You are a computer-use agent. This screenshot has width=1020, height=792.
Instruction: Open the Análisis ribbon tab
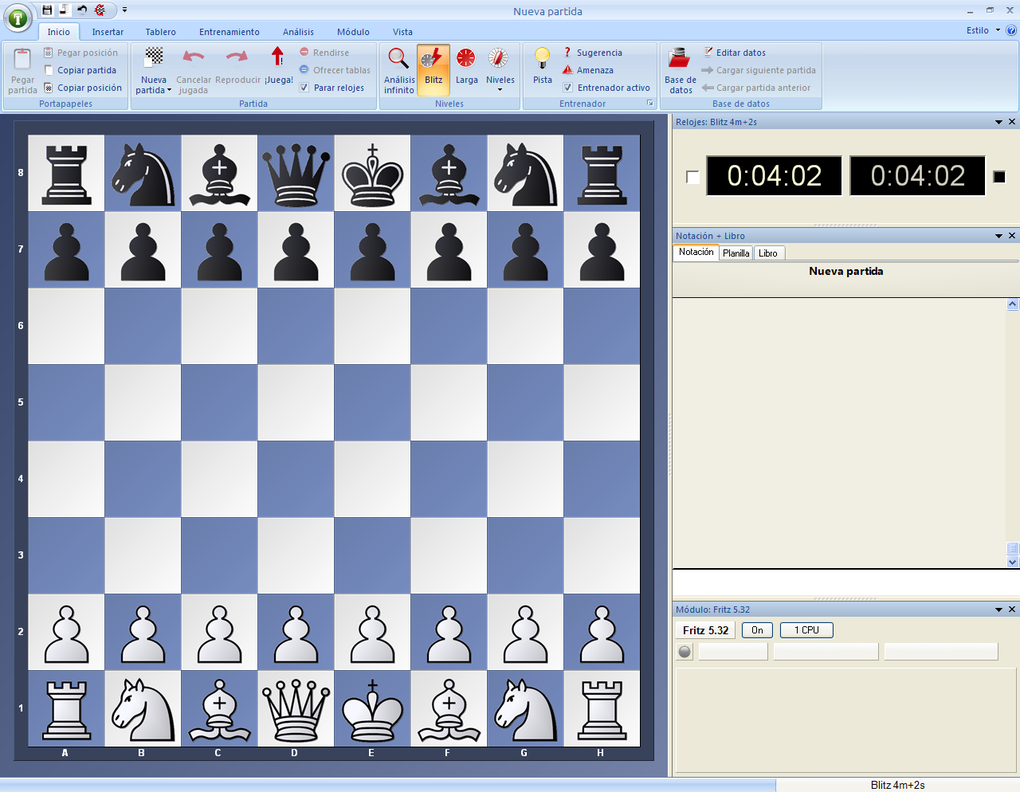298,32
